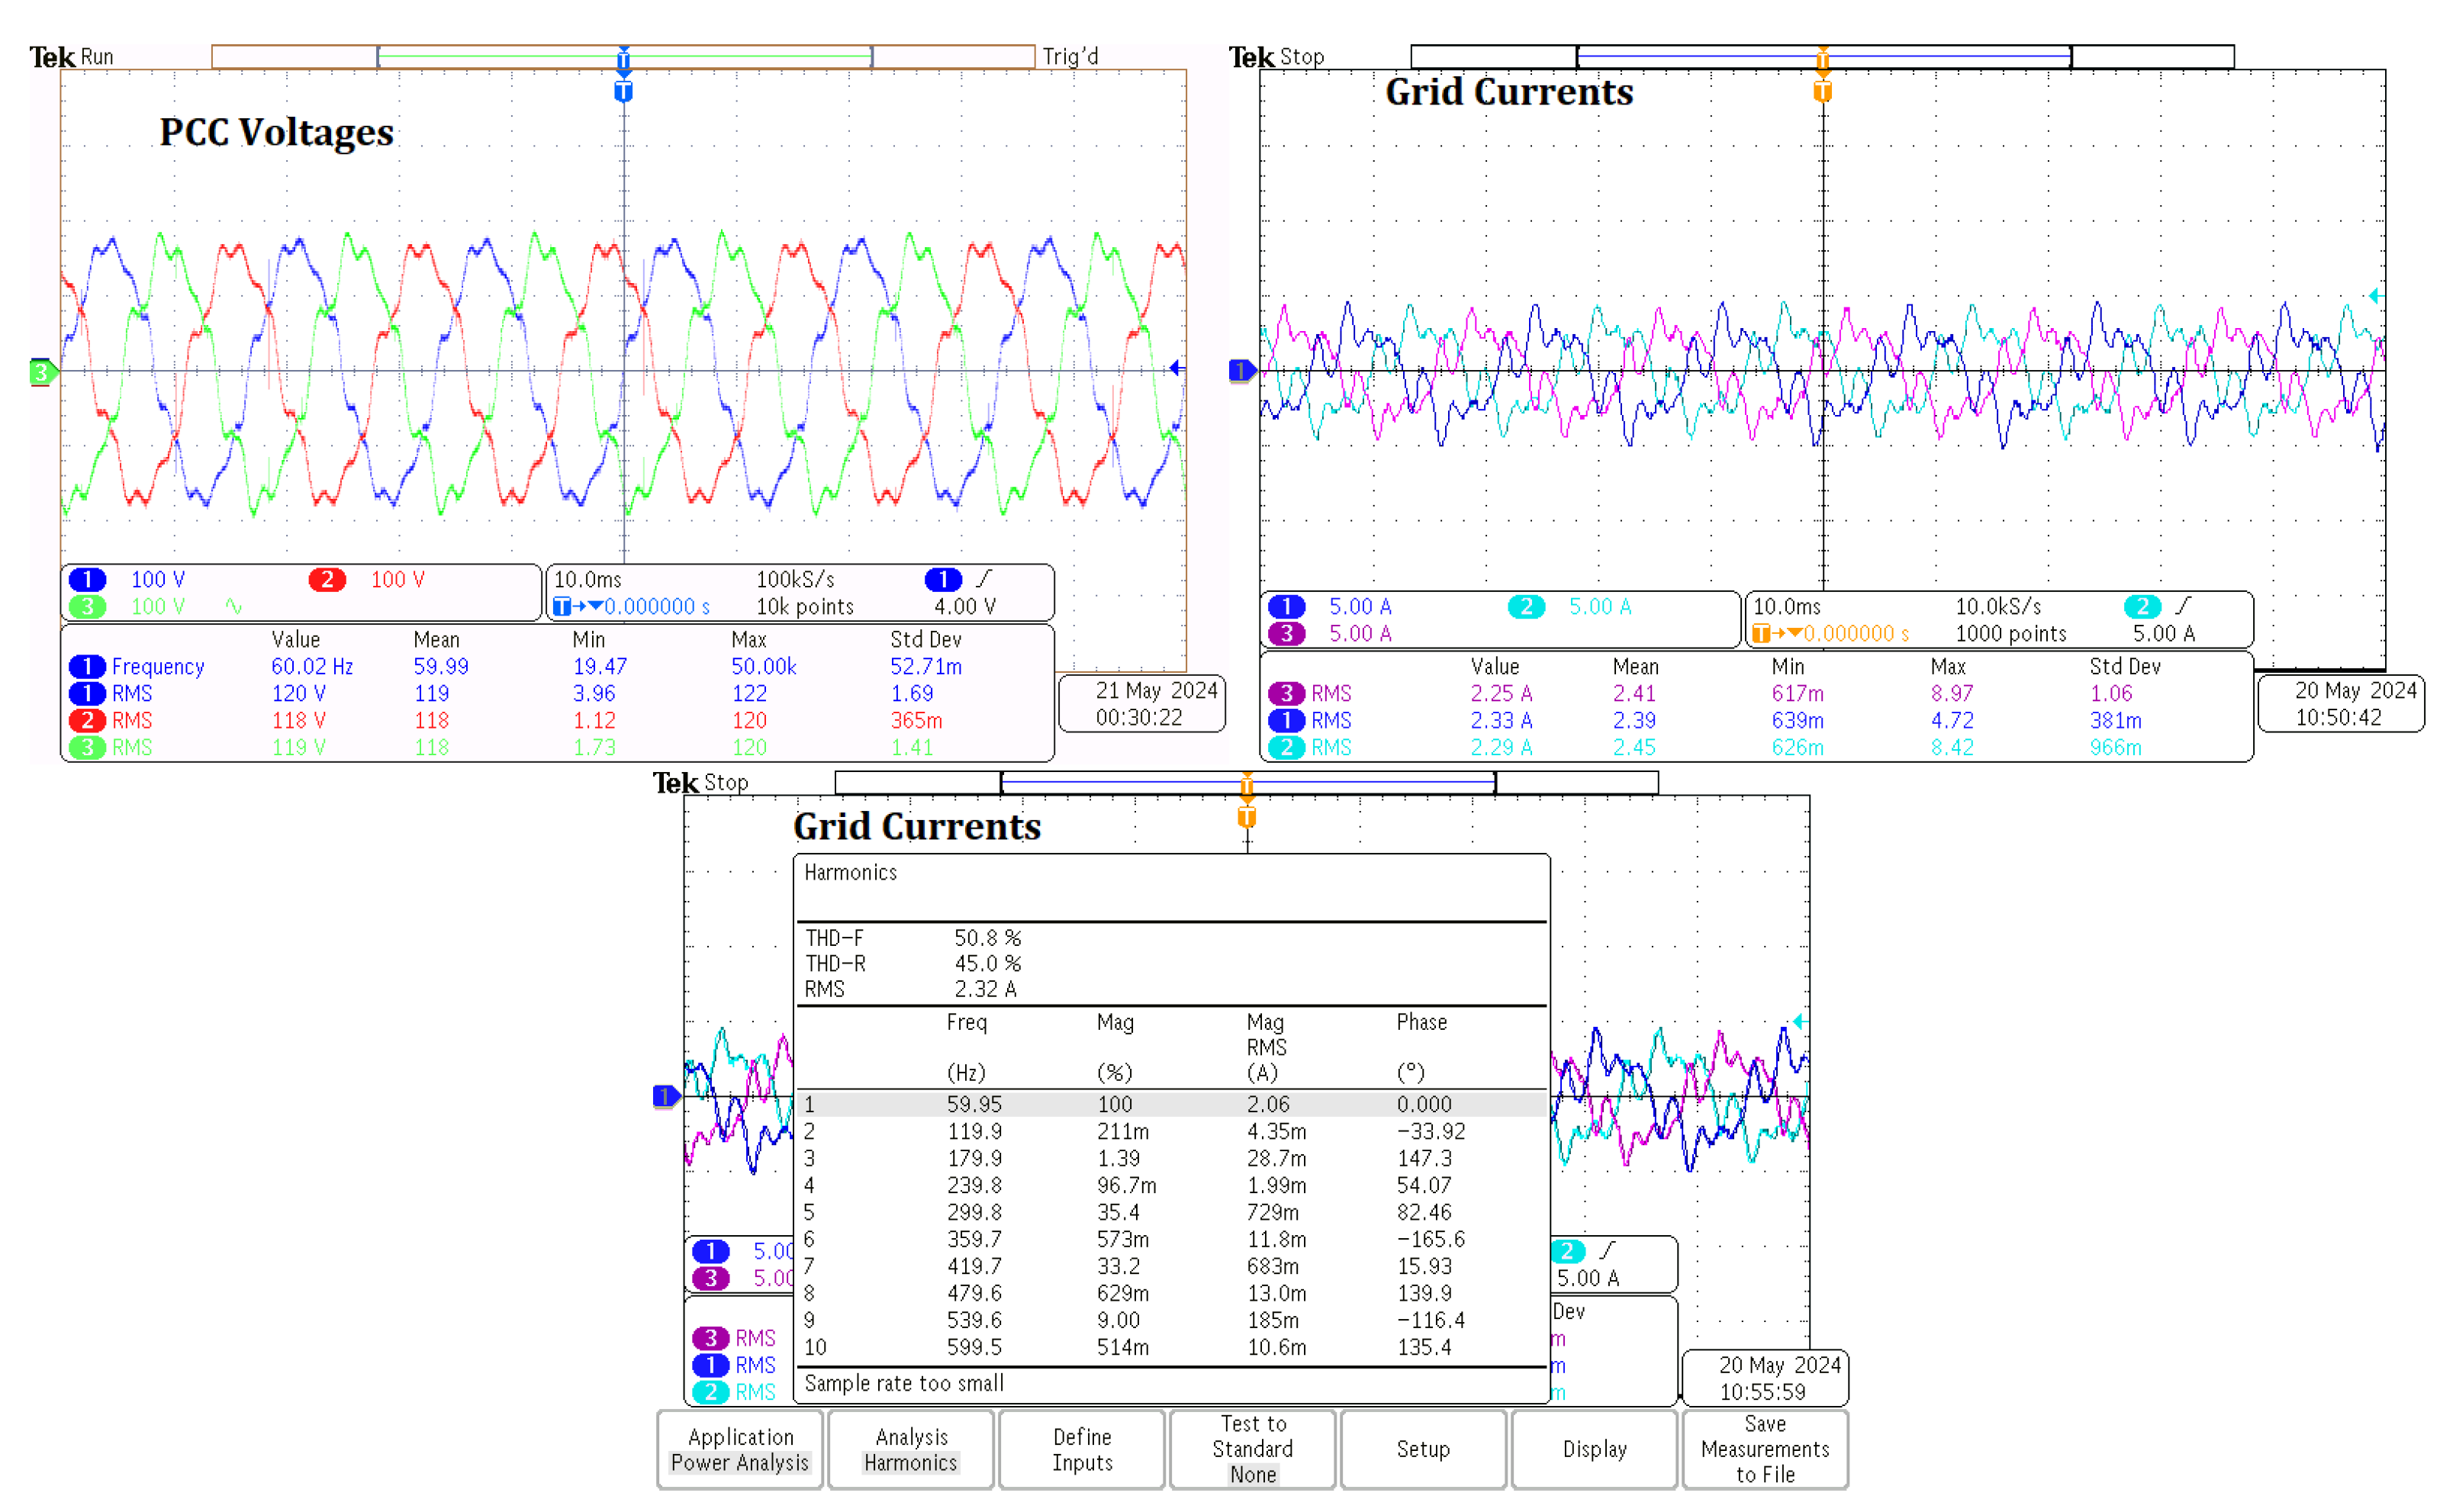Open Test to Standard None selector

click(1252, 1449)
